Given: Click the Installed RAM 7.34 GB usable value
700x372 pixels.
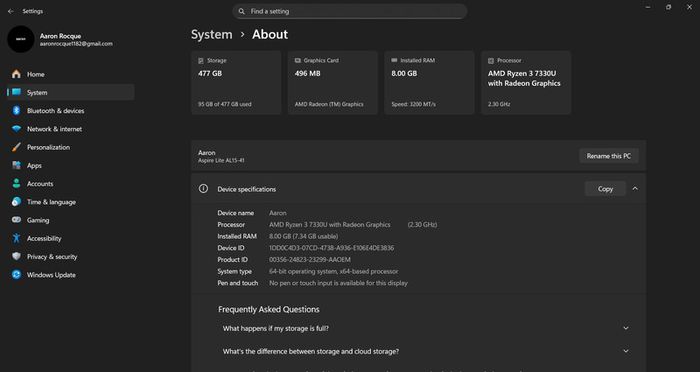Looking at the screenshot, I should tap(304, 236).
